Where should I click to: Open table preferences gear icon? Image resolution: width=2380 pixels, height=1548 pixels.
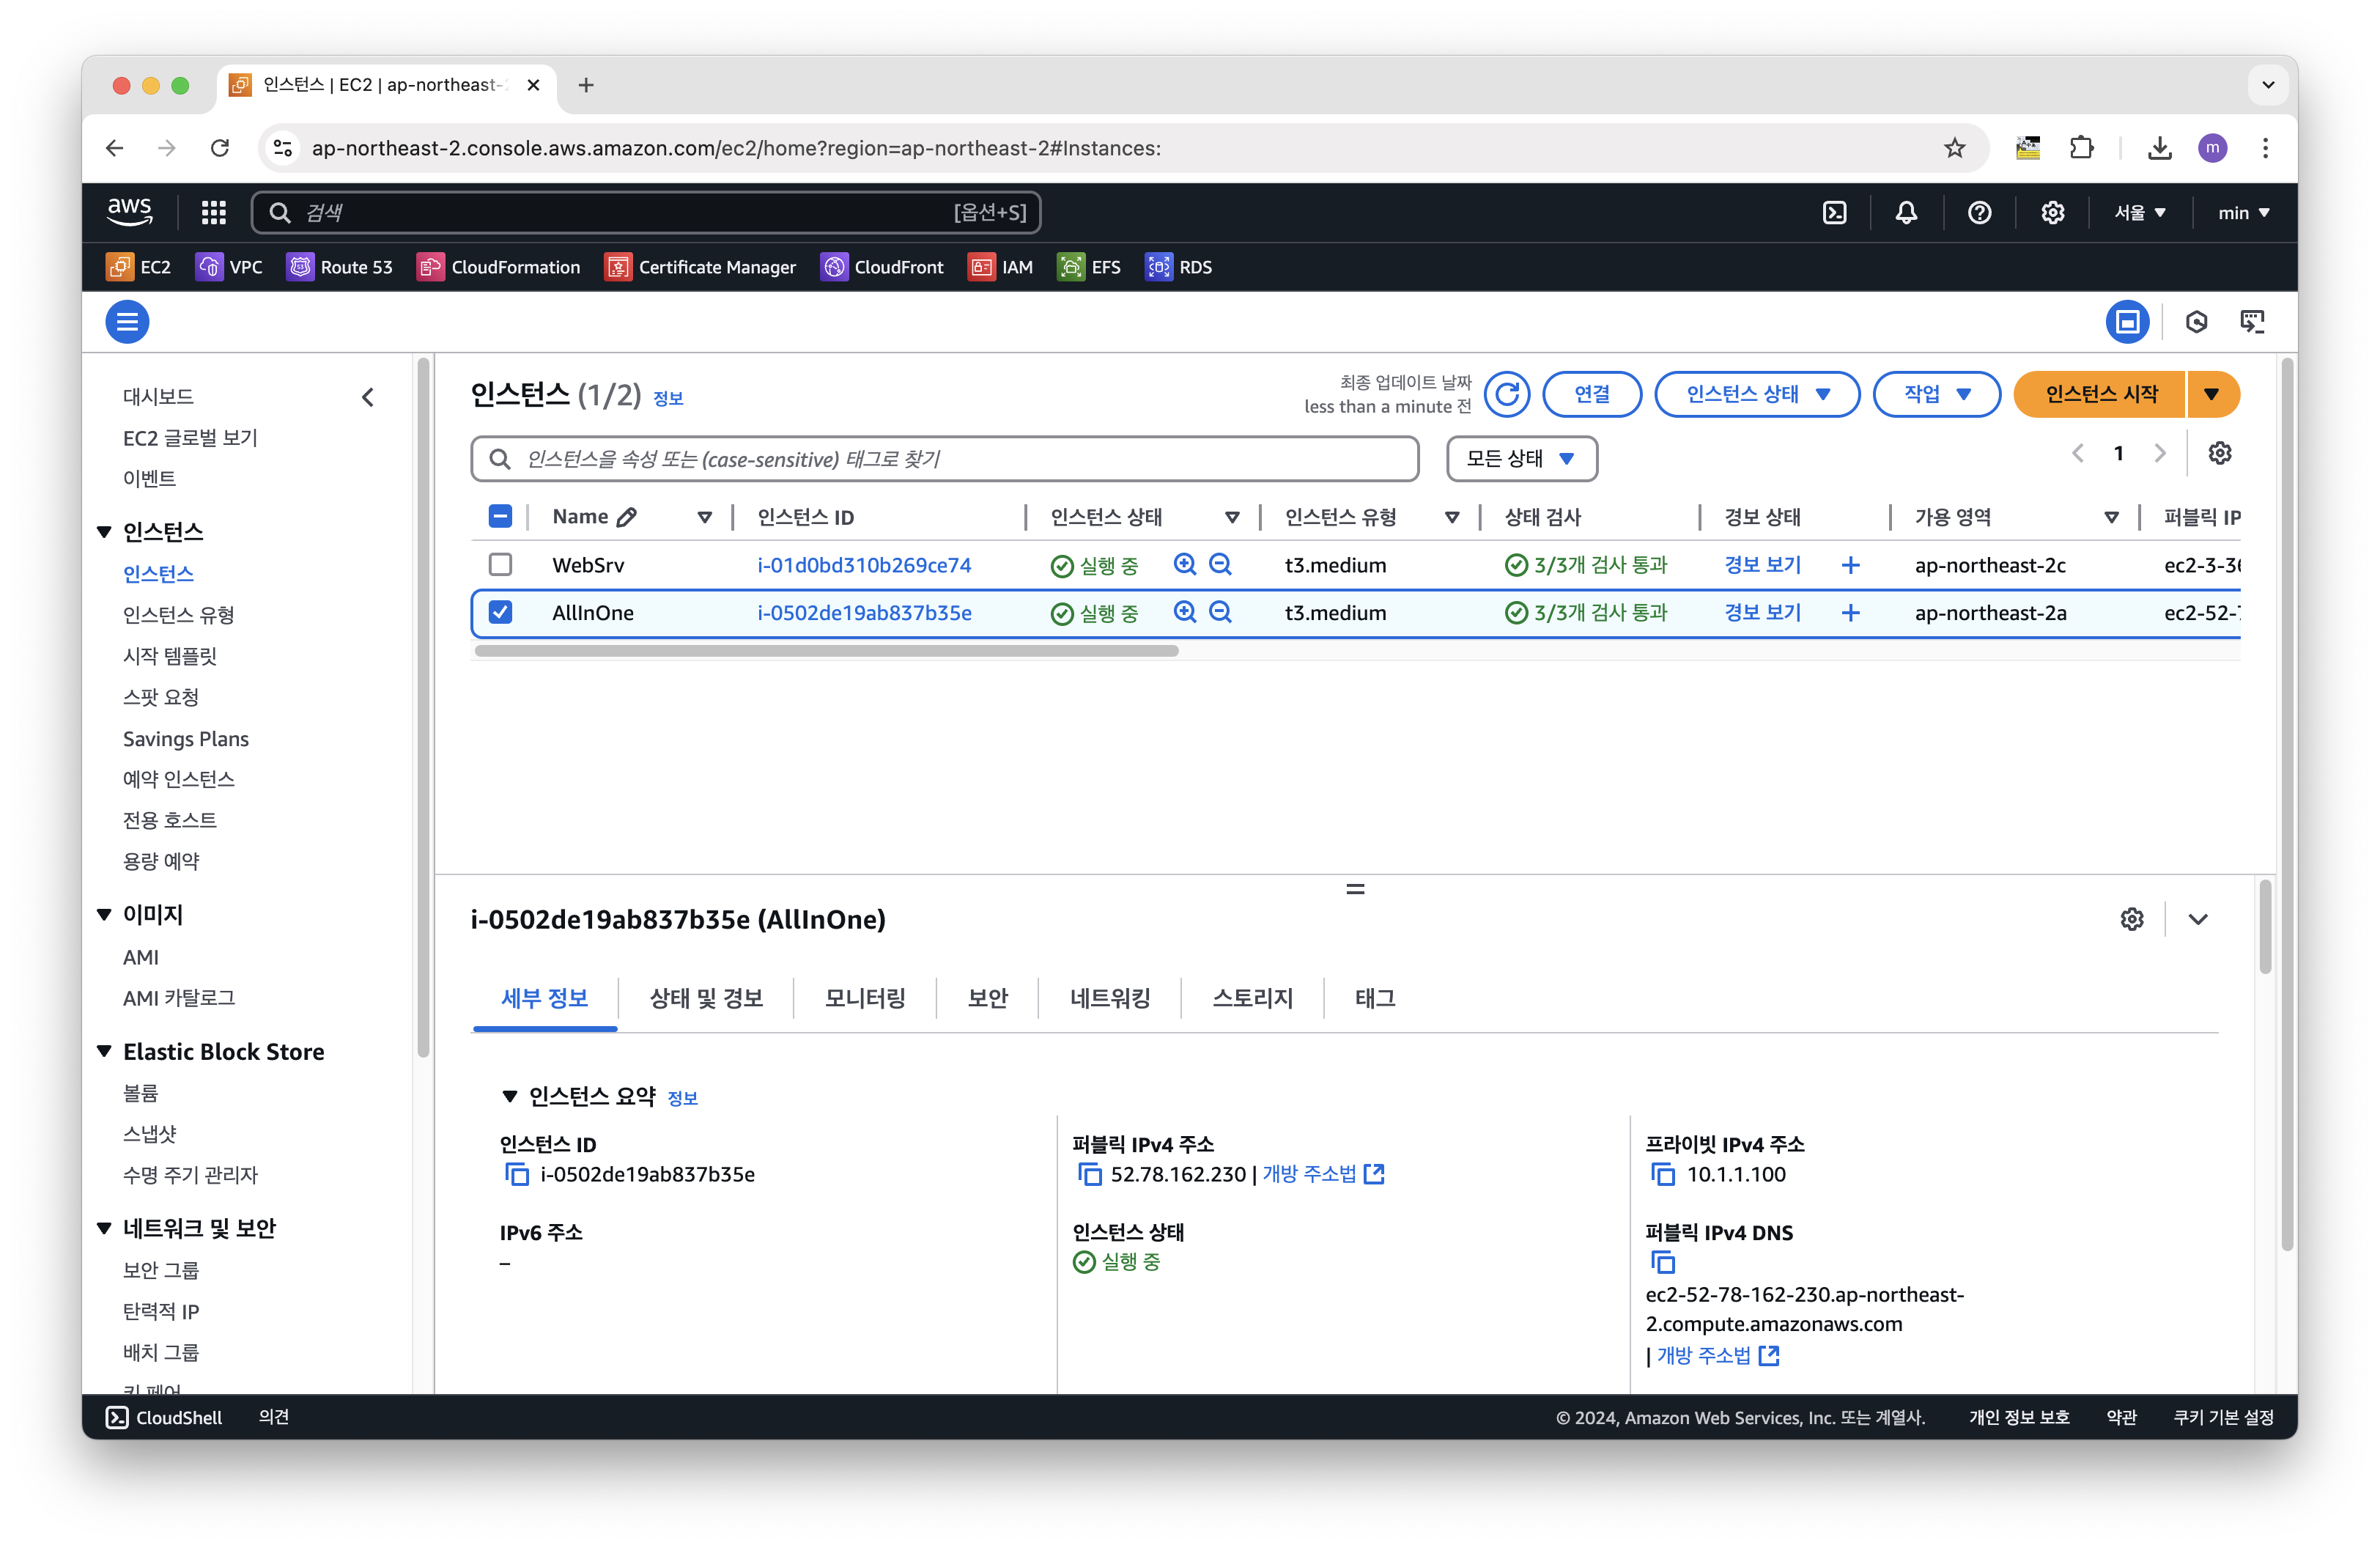point(2219,453)
